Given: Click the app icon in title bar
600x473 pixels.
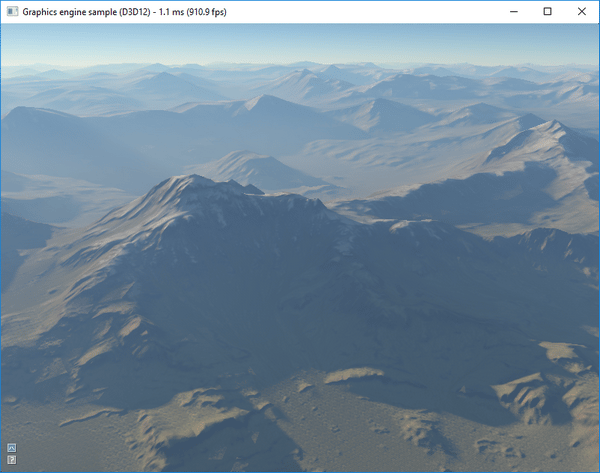Looking at the screenshot, I should click(x=12, y=11).
